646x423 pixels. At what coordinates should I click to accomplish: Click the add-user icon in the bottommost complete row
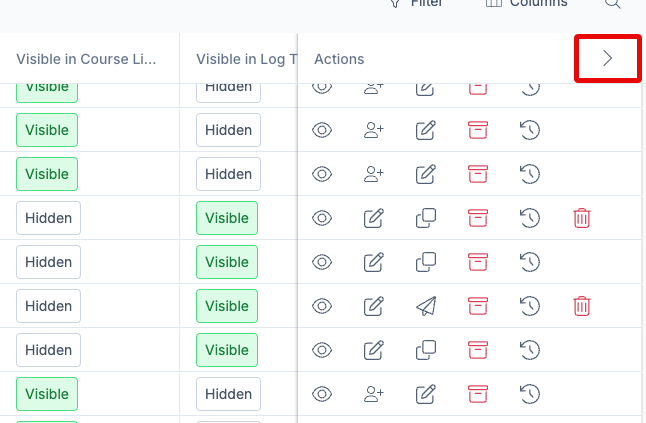pyautogui.click(x=374, y=394)
